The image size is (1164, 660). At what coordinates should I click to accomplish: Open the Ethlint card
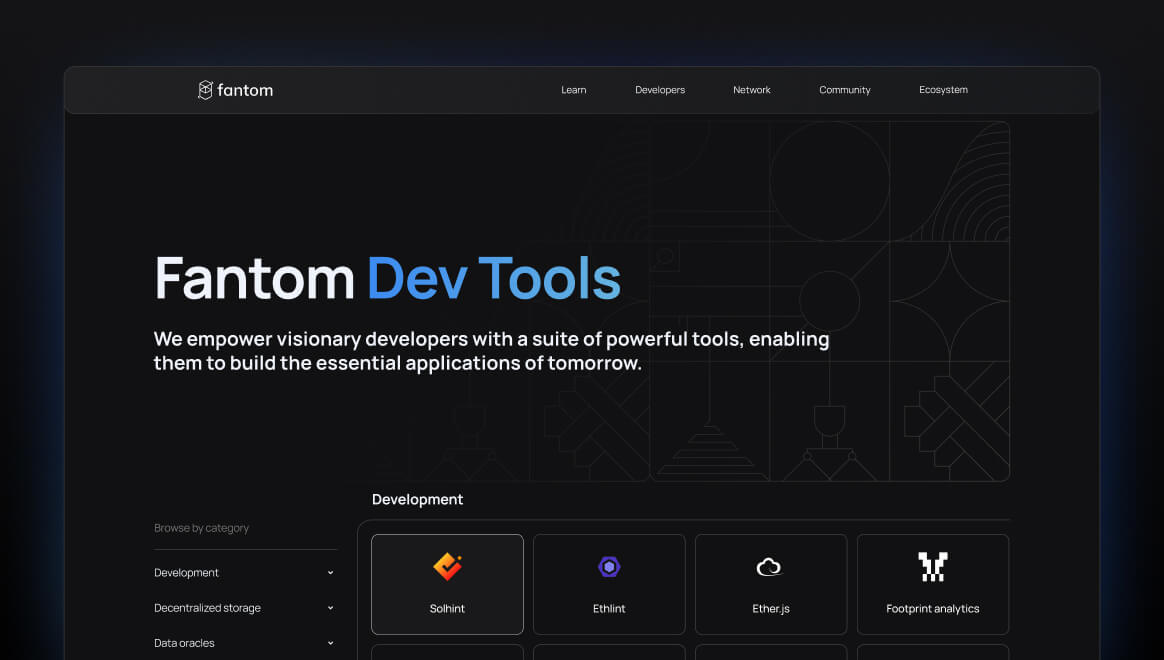tap(609, 584)
